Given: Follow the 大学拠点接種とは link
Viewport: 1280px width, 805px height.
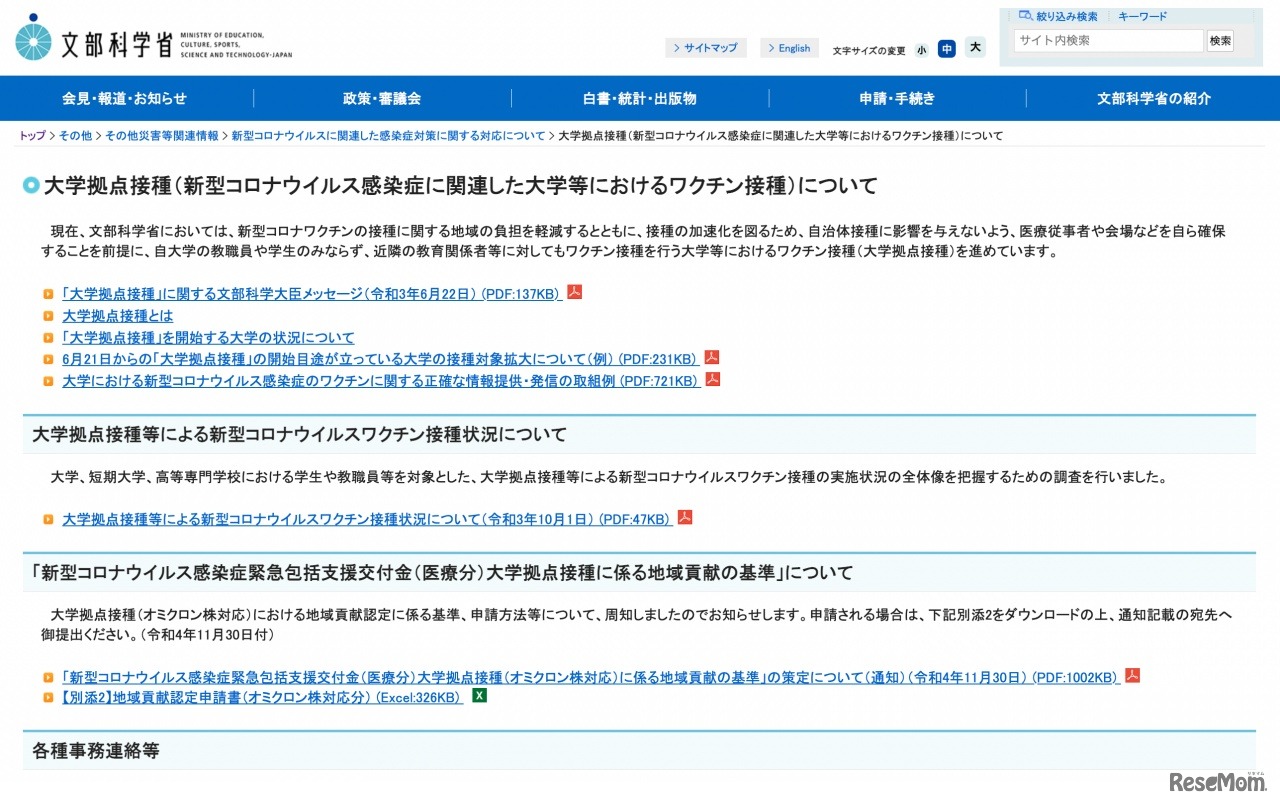Looking at the screenshot, I should tap(116, 315).
